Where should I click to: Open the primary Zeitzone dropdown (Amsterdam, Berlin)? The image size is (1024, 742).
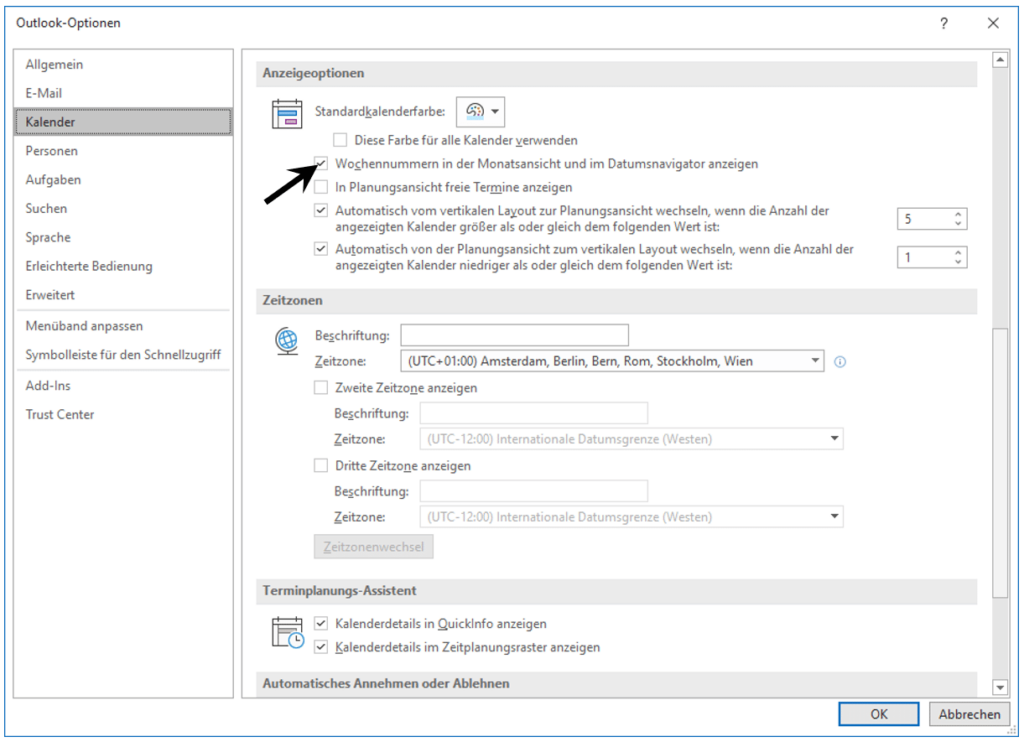612,361
